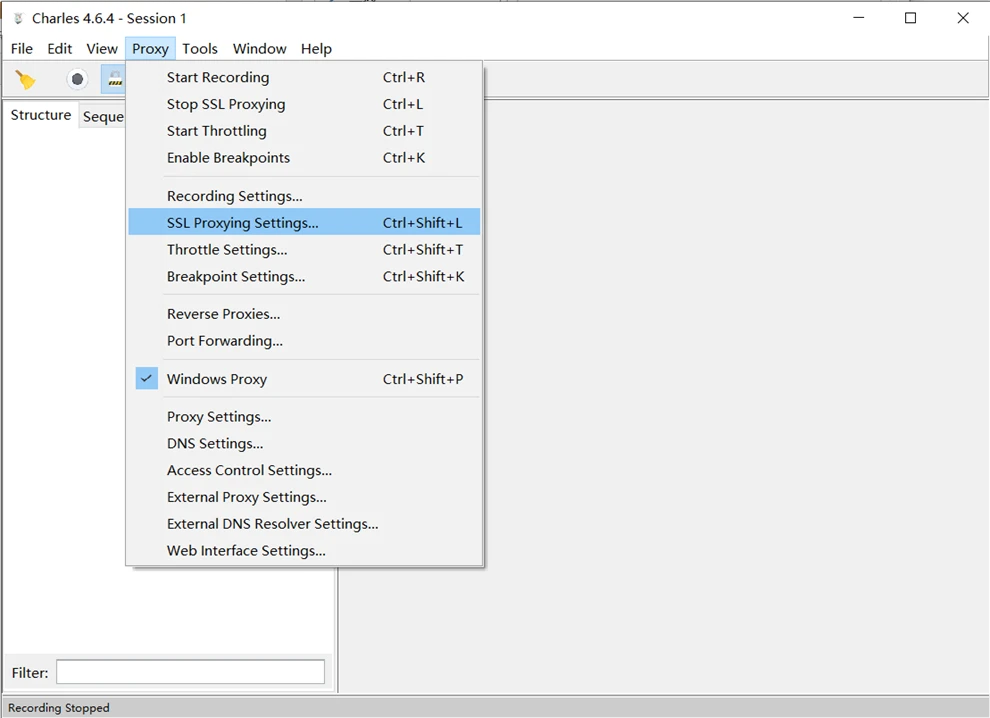The image size is (990, 718).
Task: Open External Proxy Settings entry
Action: (304, 497)
